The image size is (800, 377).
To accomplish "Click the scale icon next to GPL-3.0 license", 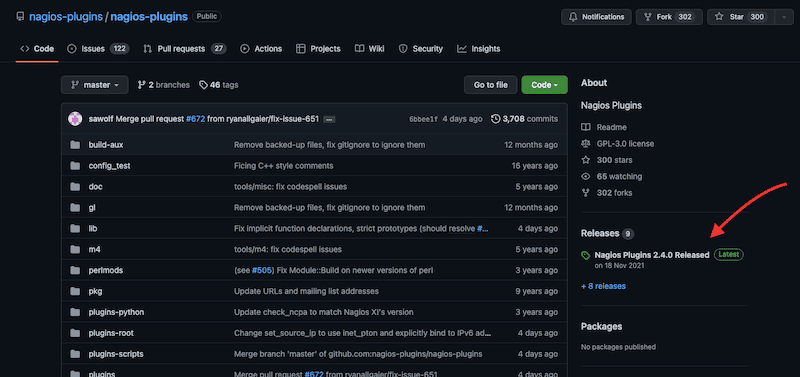I will (586, 144).
